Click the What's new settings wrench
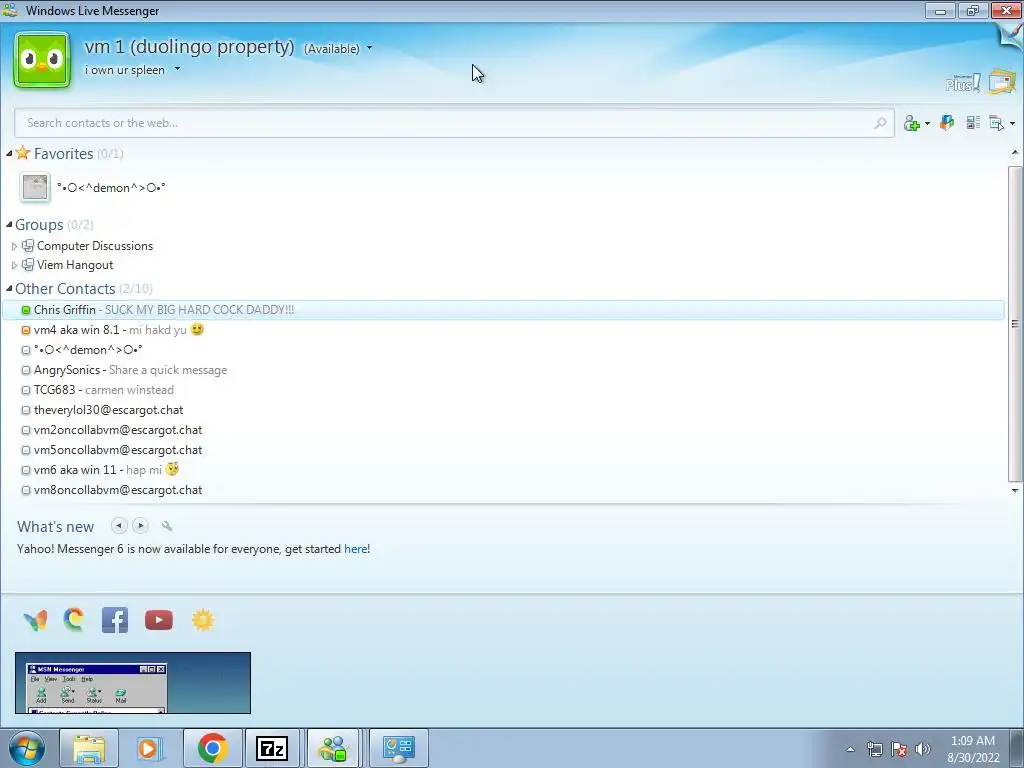Screen dimensions: 1024x768 (167, 526)
